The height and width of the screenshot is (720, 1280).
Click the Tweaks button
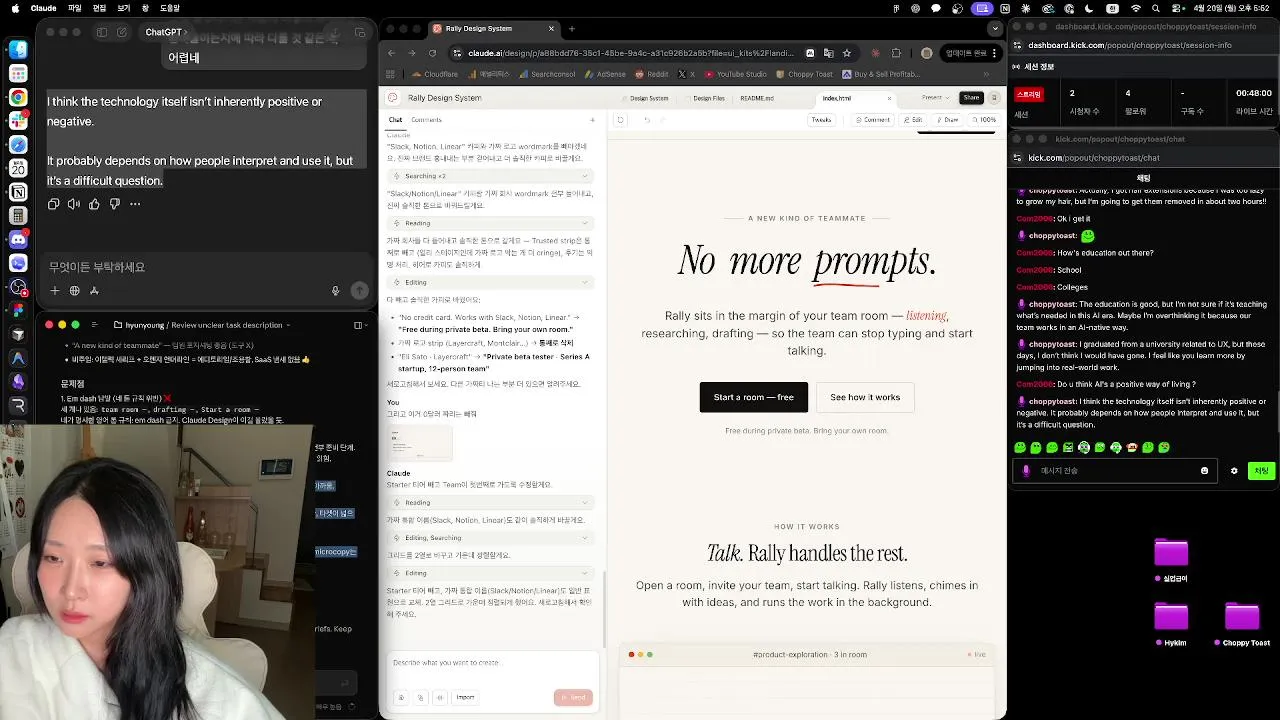(821, 120)
